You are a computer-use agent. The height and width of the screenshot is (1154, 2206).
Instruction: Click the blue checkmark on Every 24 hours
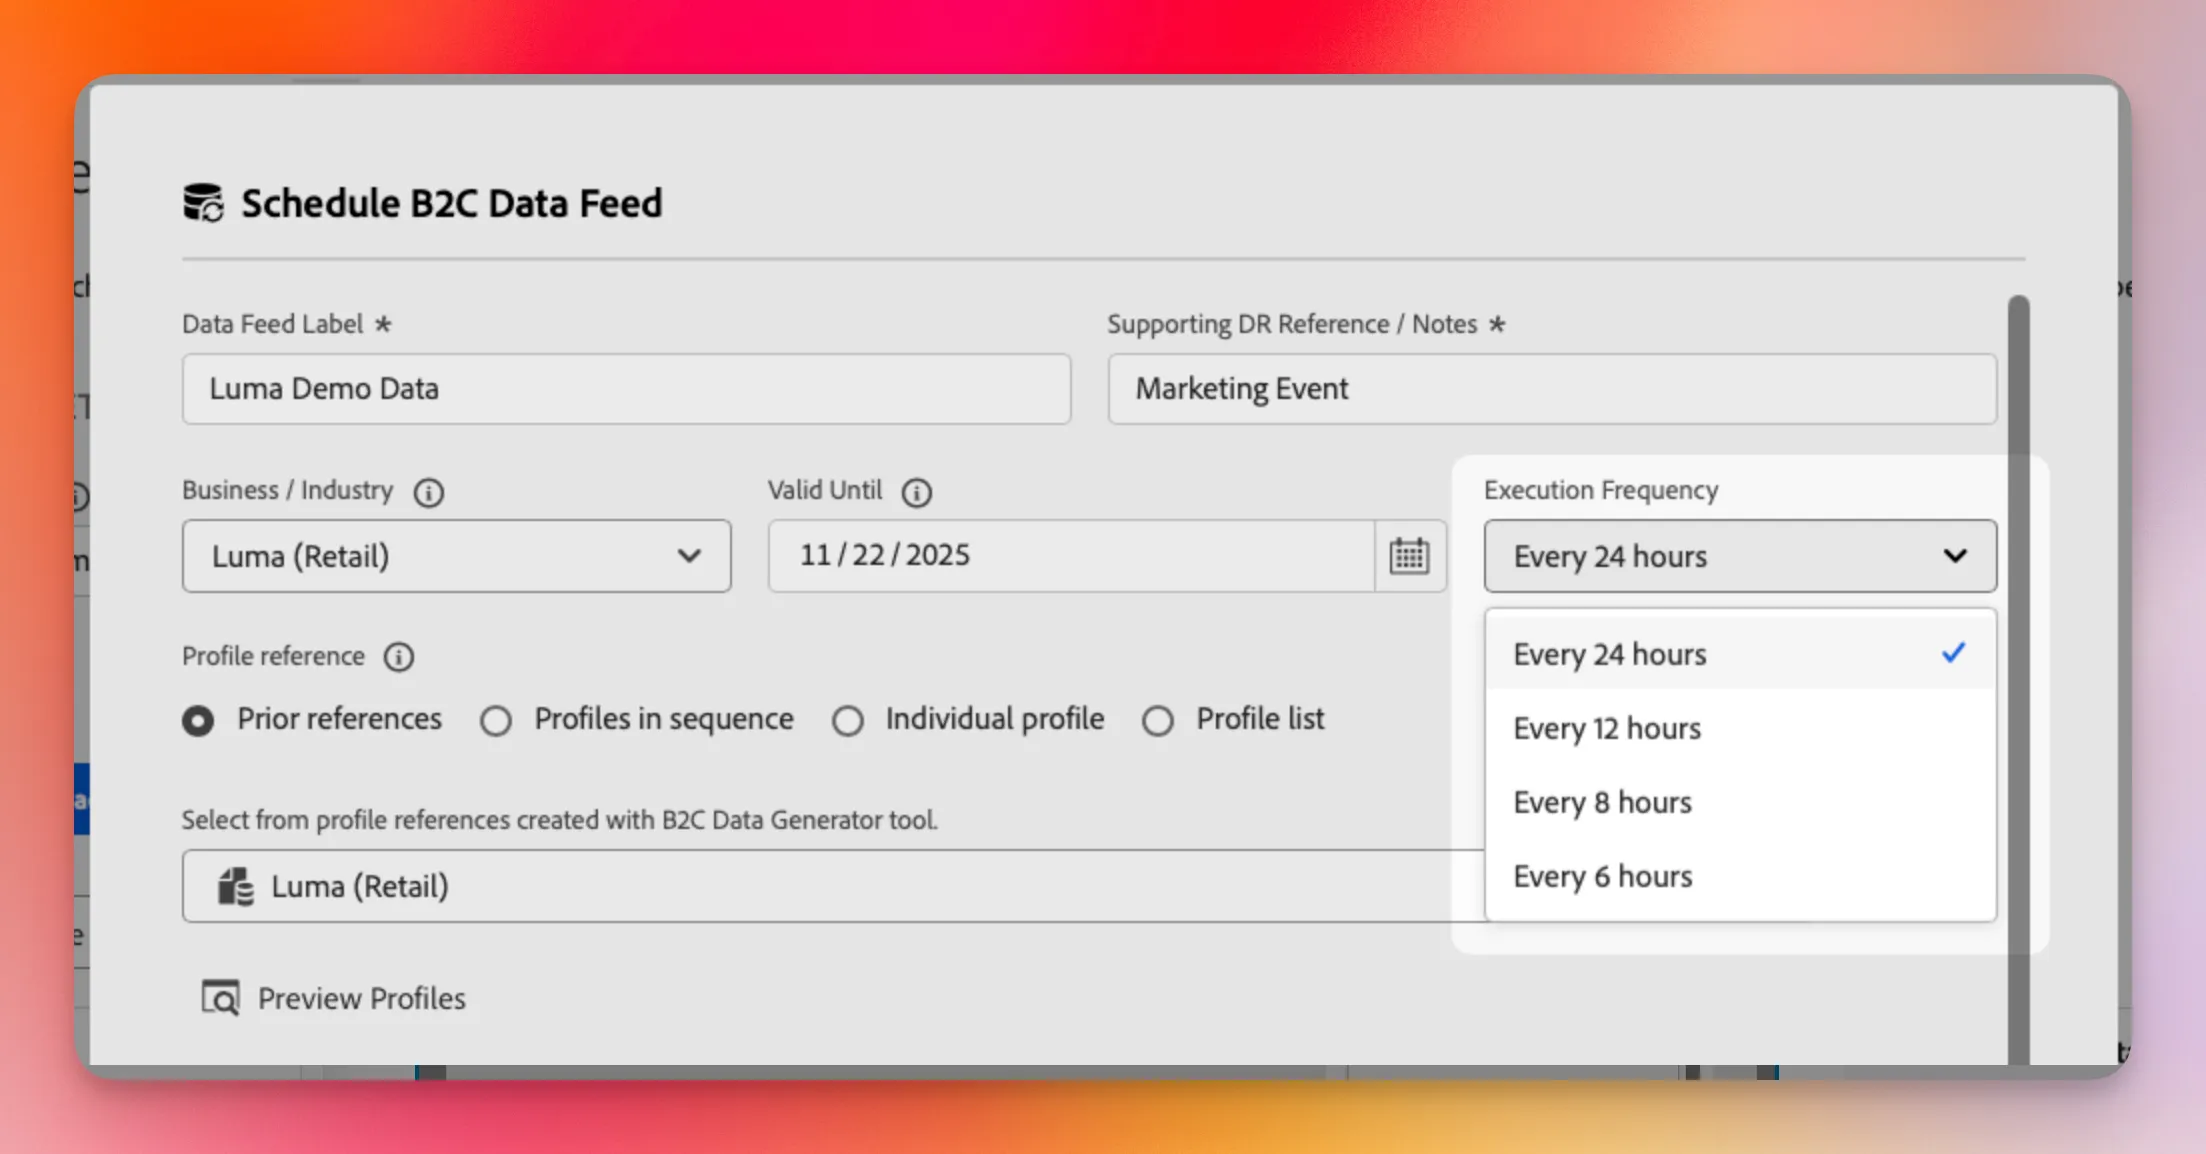pyautogui.click(x=1953, y=653)
